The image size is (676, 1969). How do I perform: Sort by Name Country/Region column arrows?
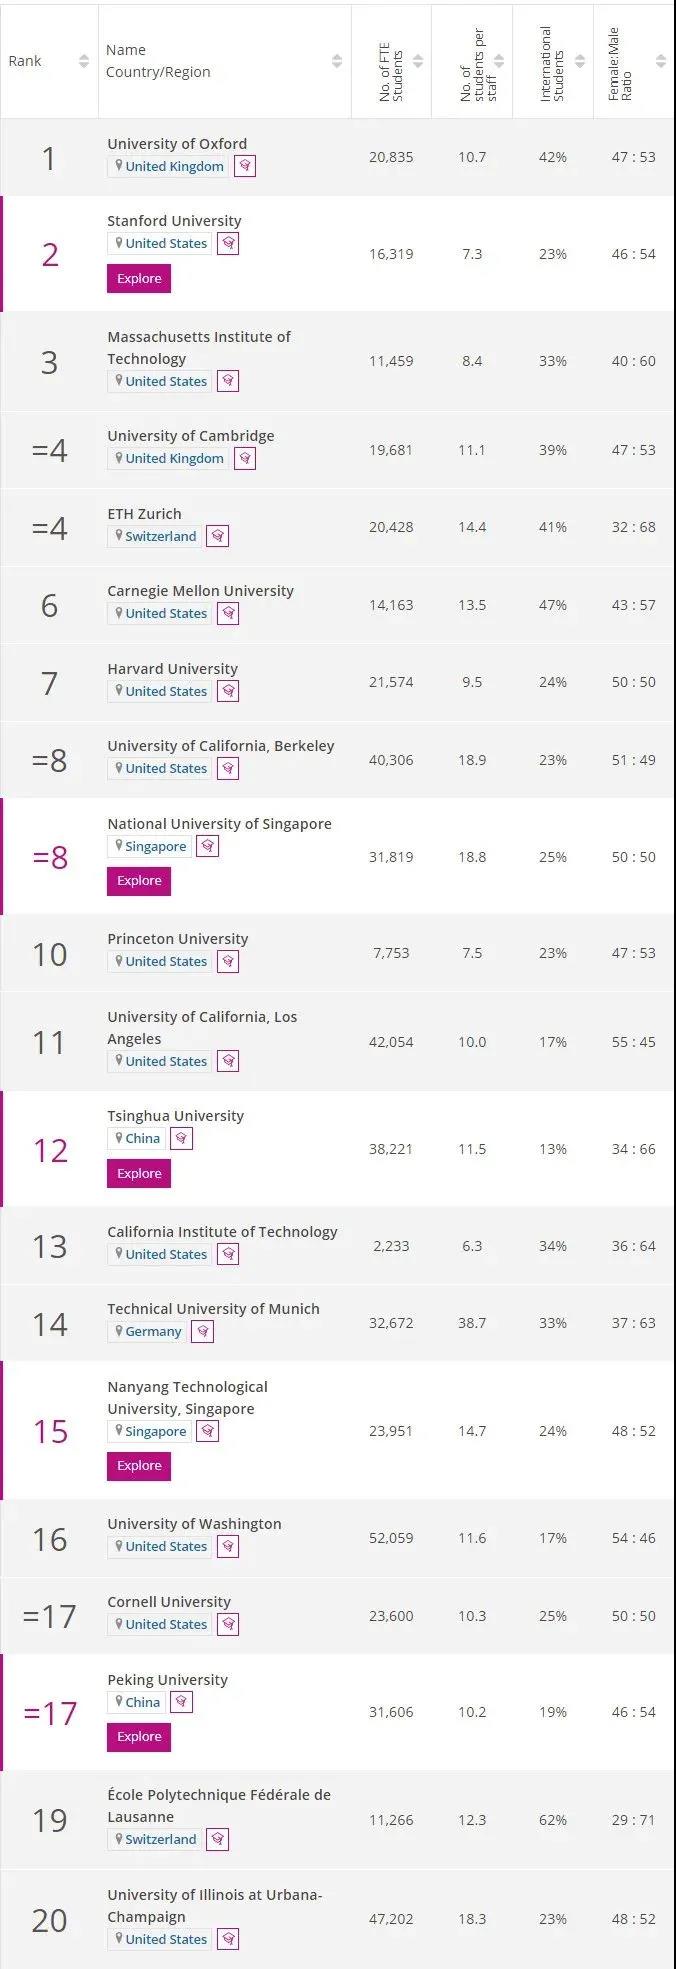337,61
